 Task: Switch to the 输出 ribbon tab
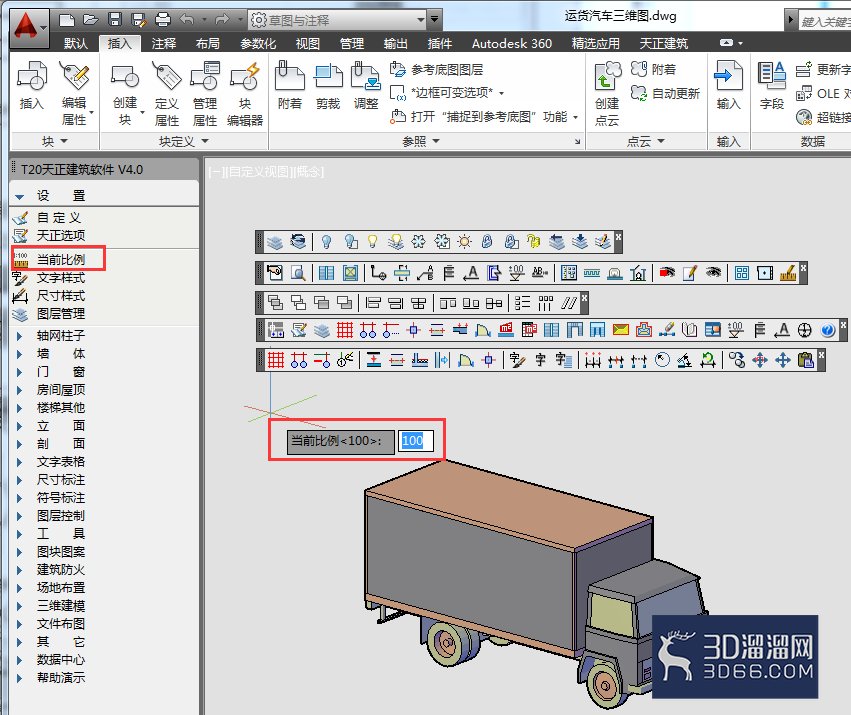(x=395, y=43)
